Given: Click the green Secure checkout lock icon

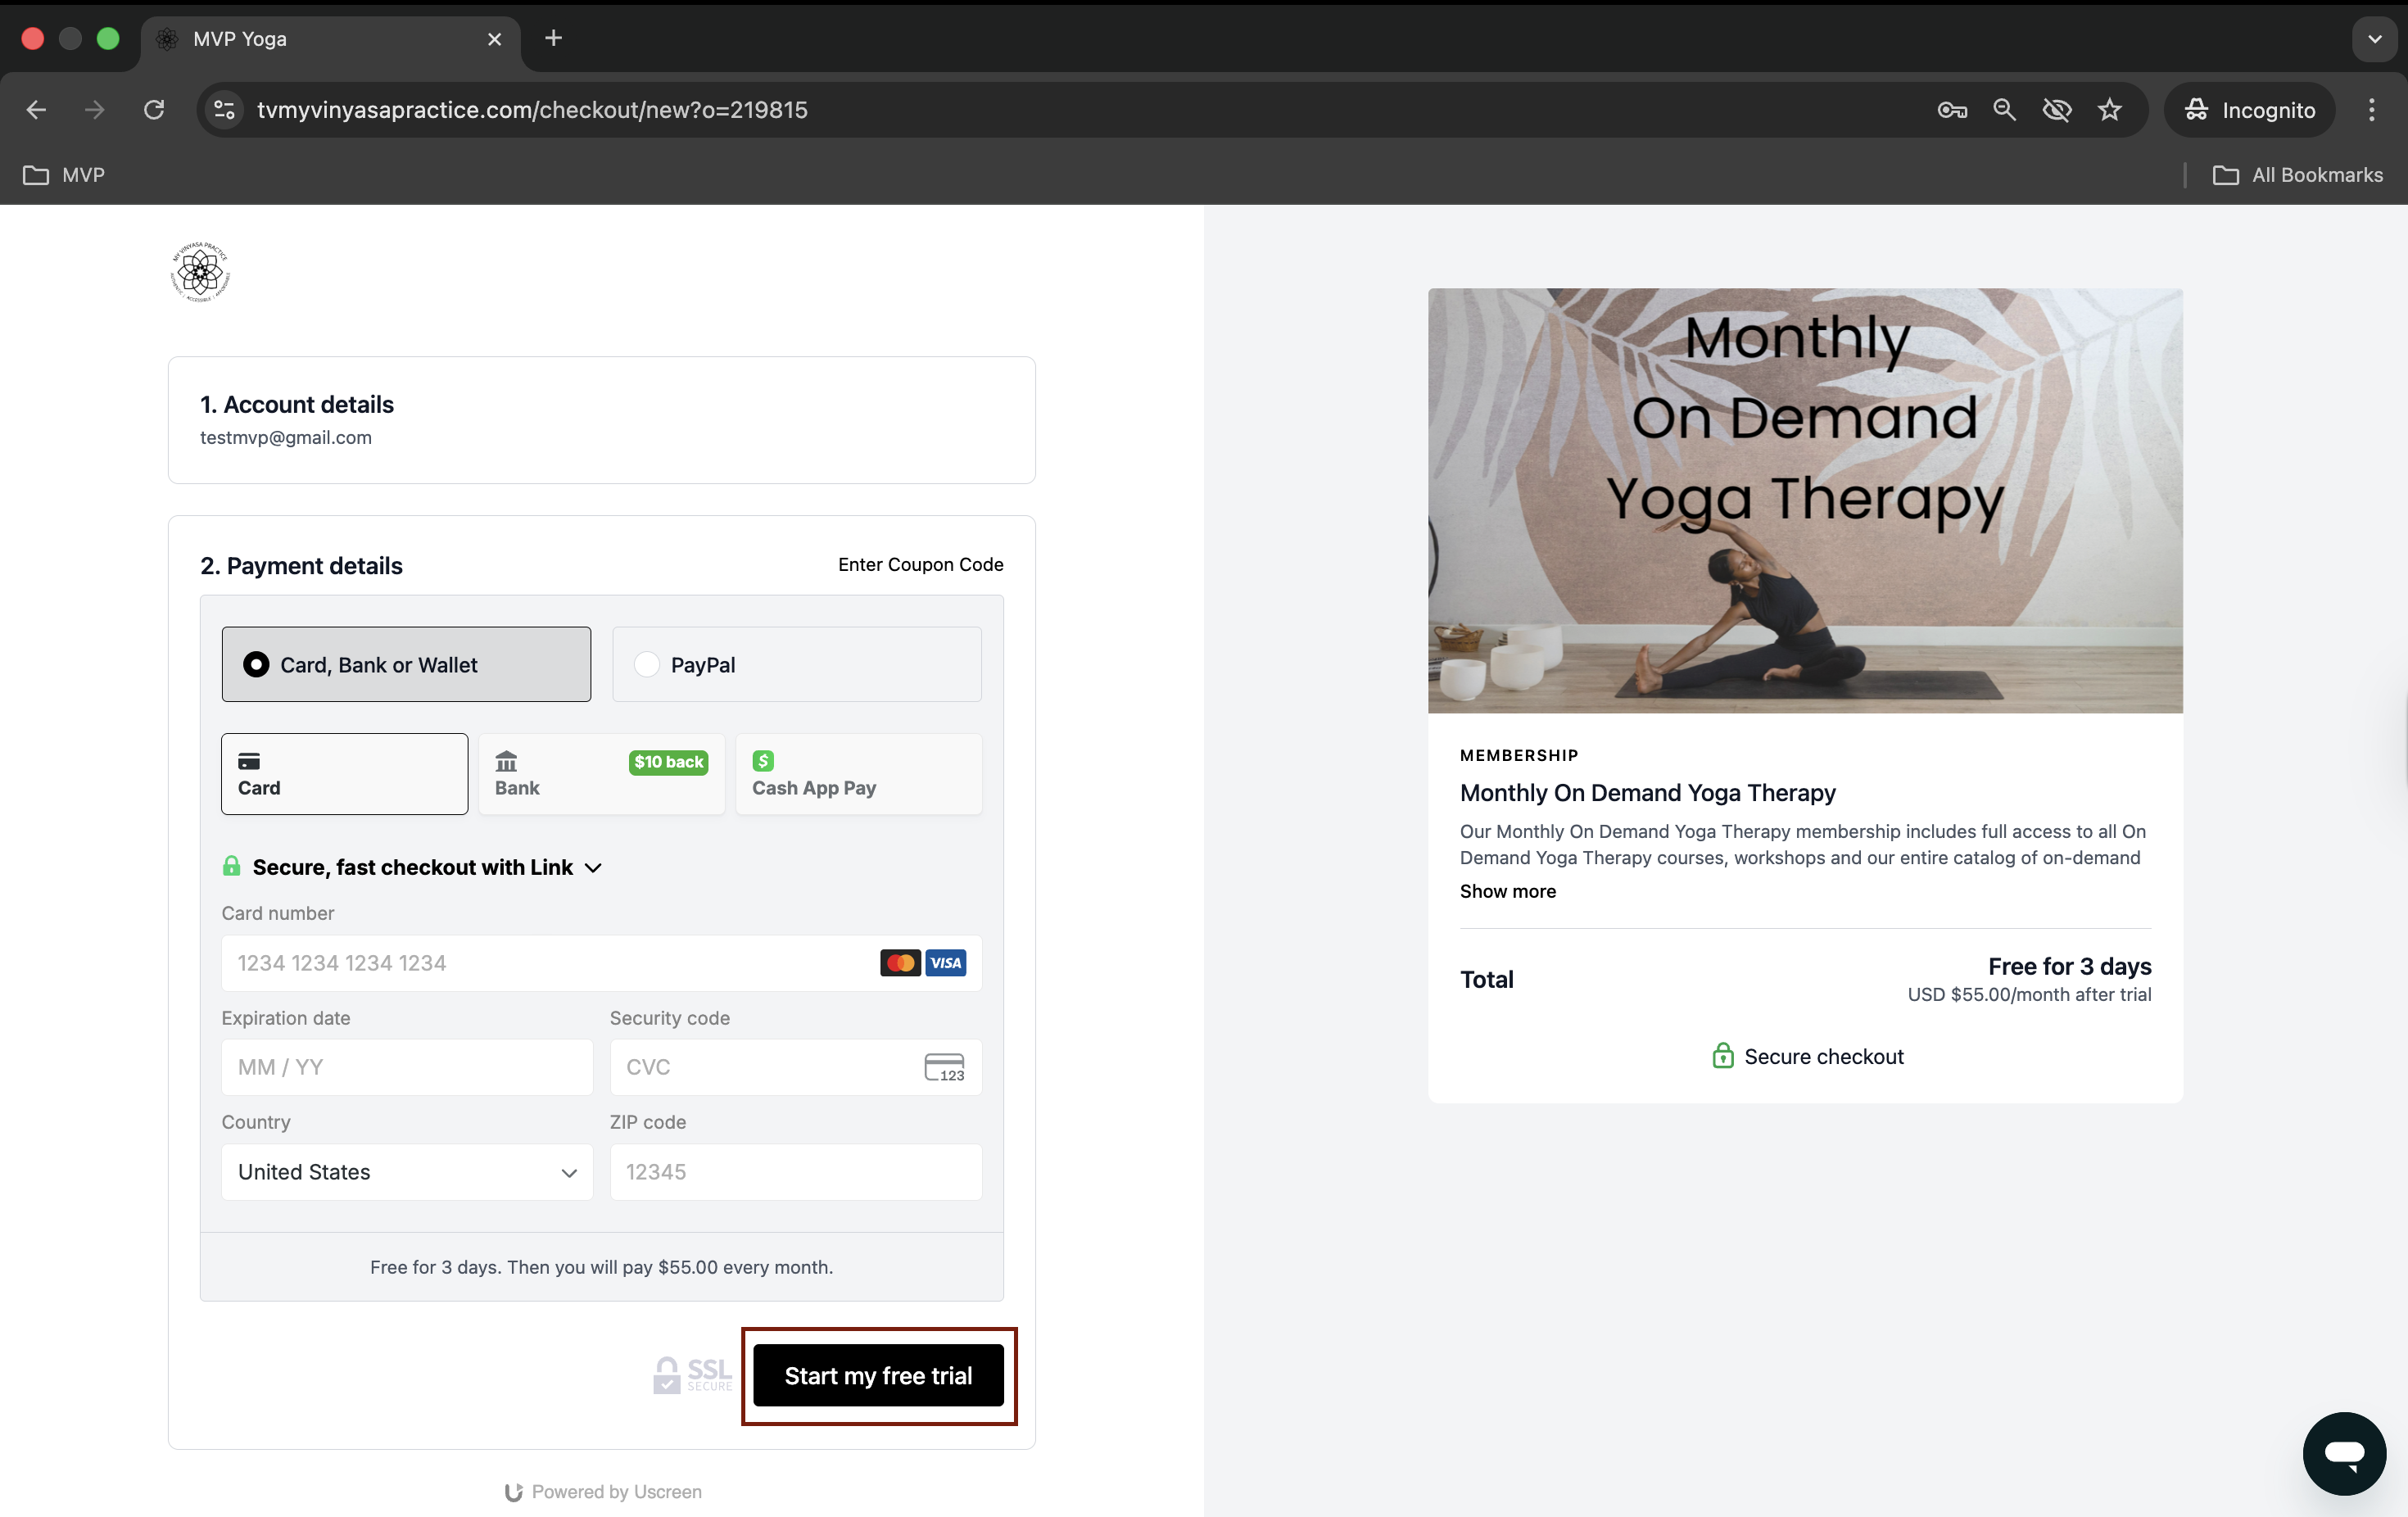Looking at the screenshot, I should pyautogui.click(x=1722, y=1056).
